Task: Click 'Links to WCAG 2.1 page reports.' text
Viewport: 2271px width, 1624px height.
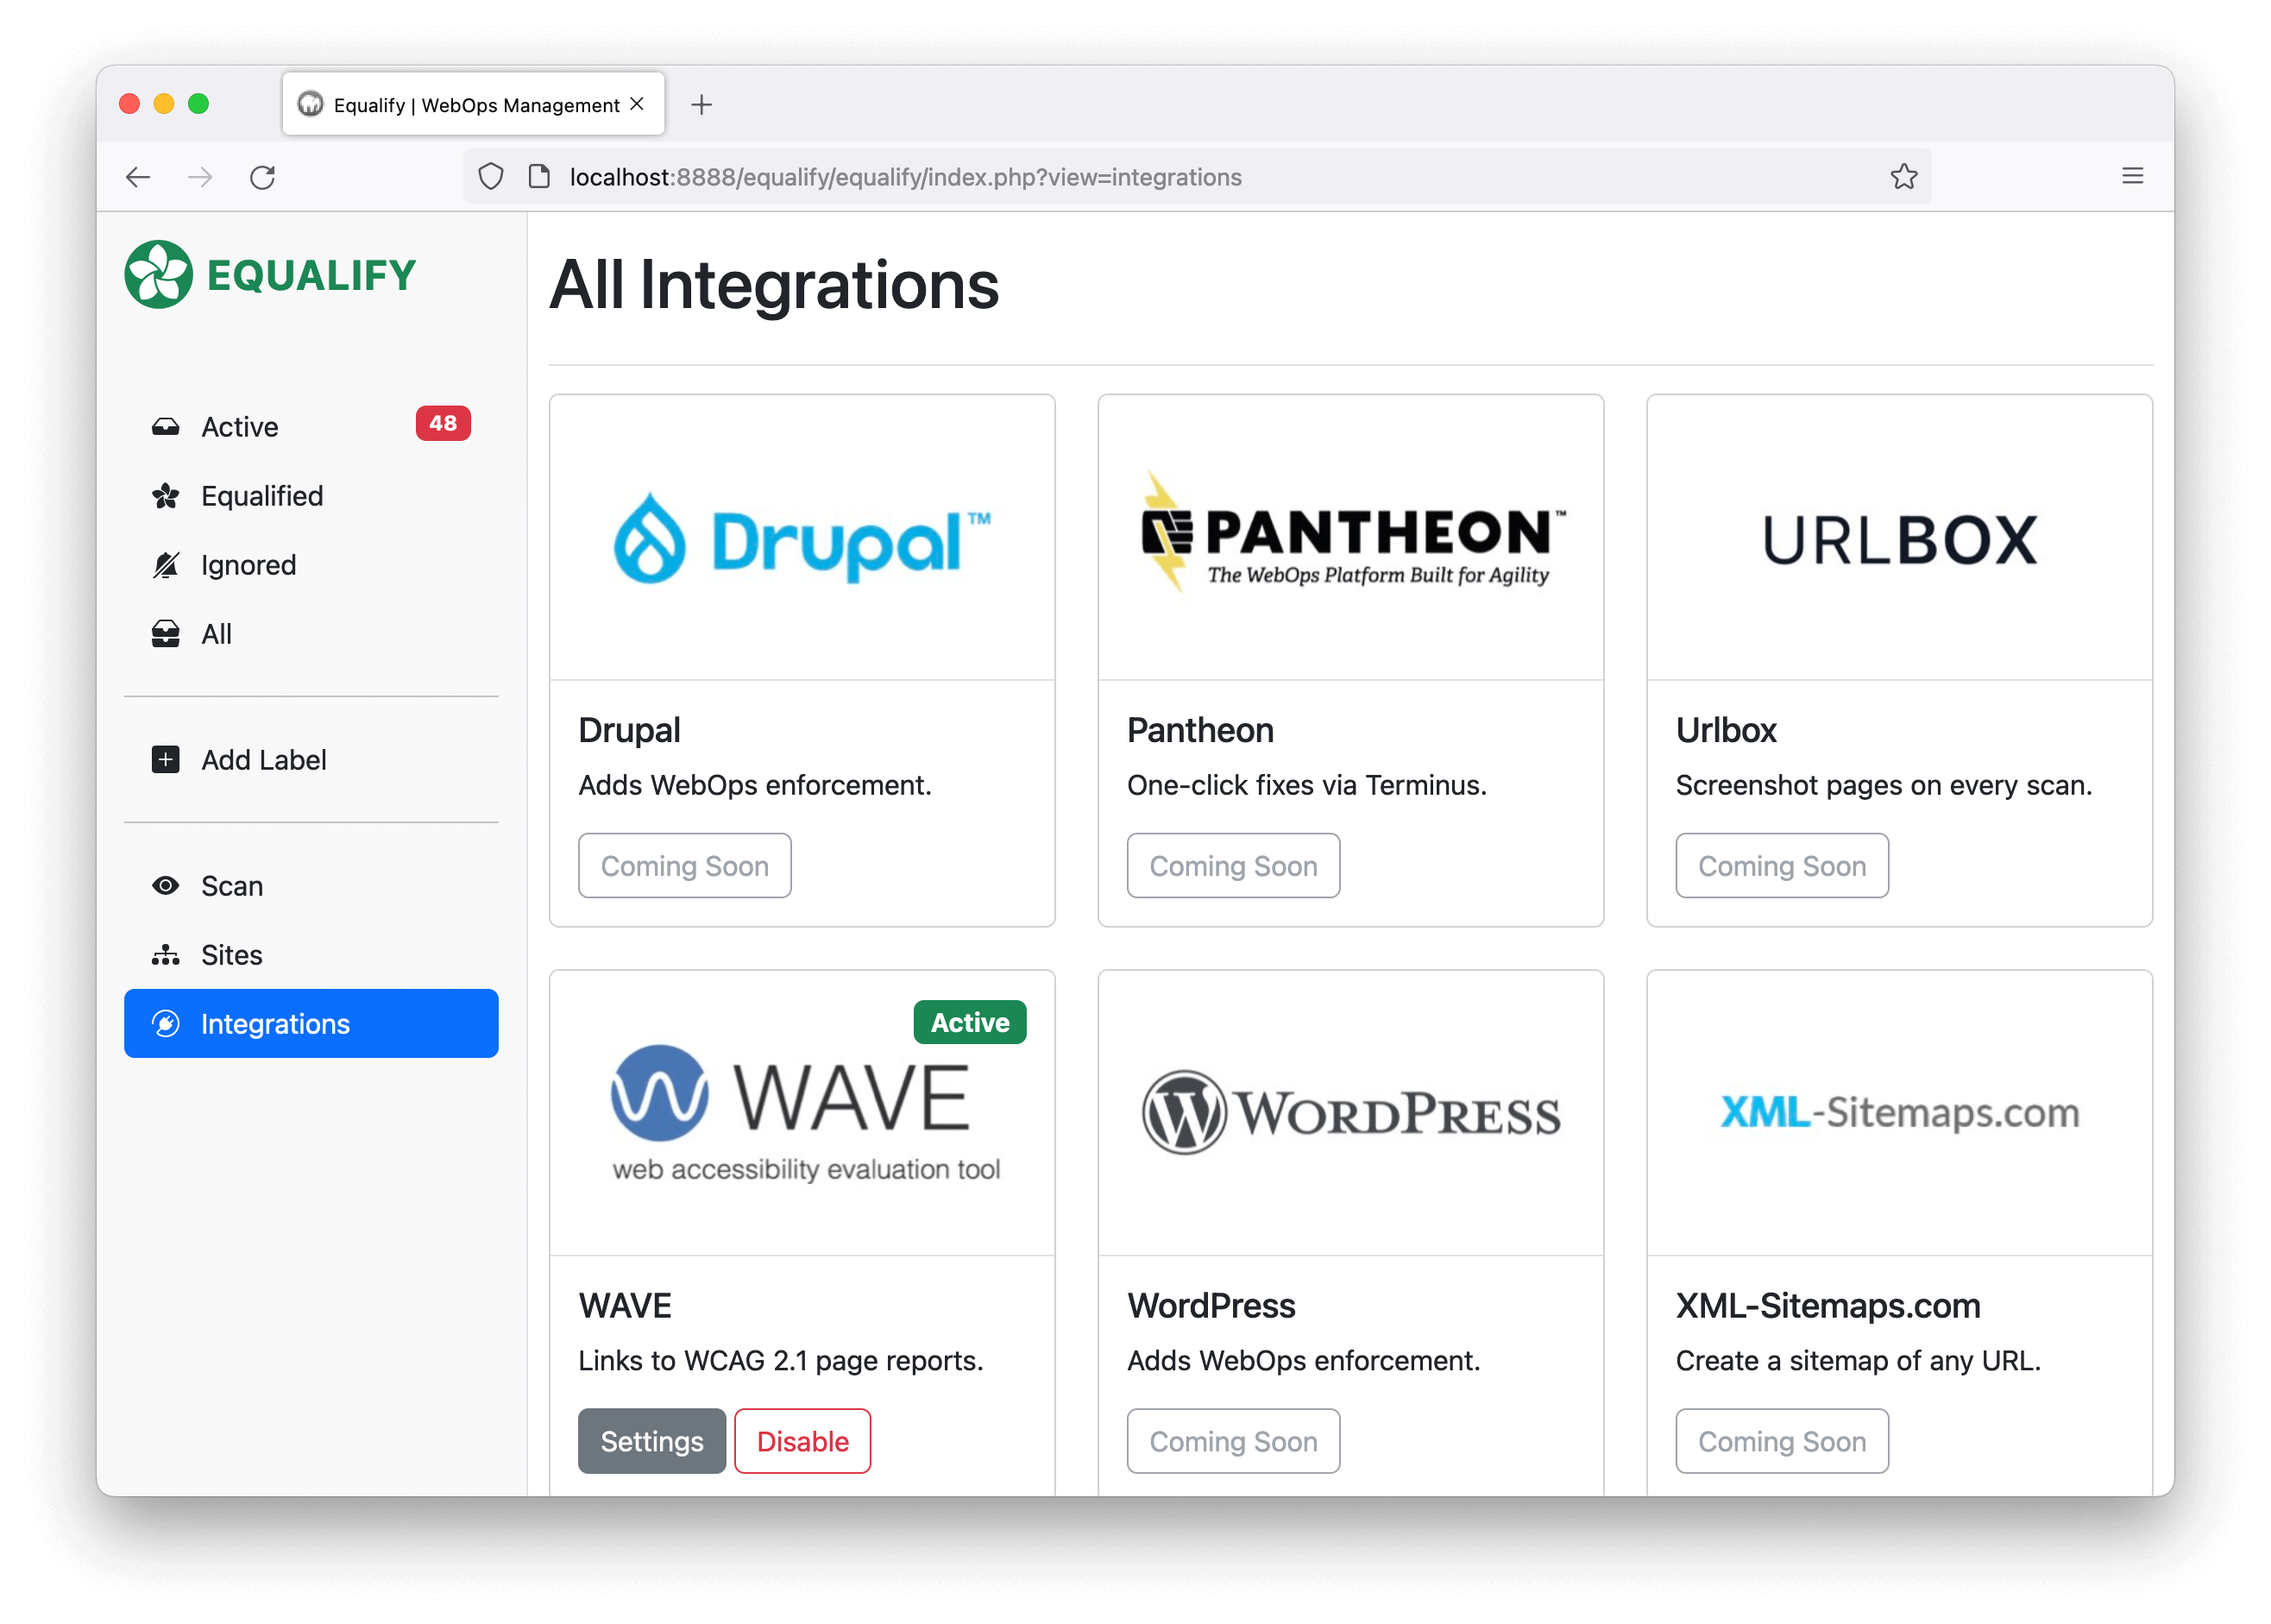Action: tap(780, 1360)
